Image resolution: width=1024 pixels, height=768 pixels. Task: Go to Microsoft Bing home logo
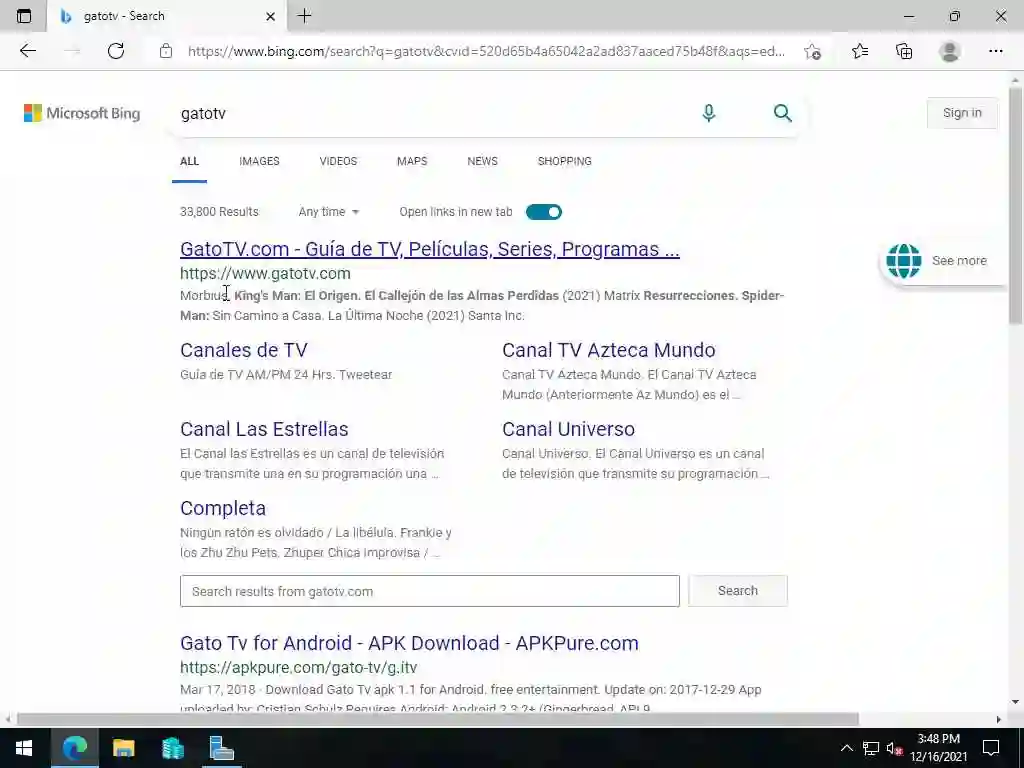[x=82, y=113]
